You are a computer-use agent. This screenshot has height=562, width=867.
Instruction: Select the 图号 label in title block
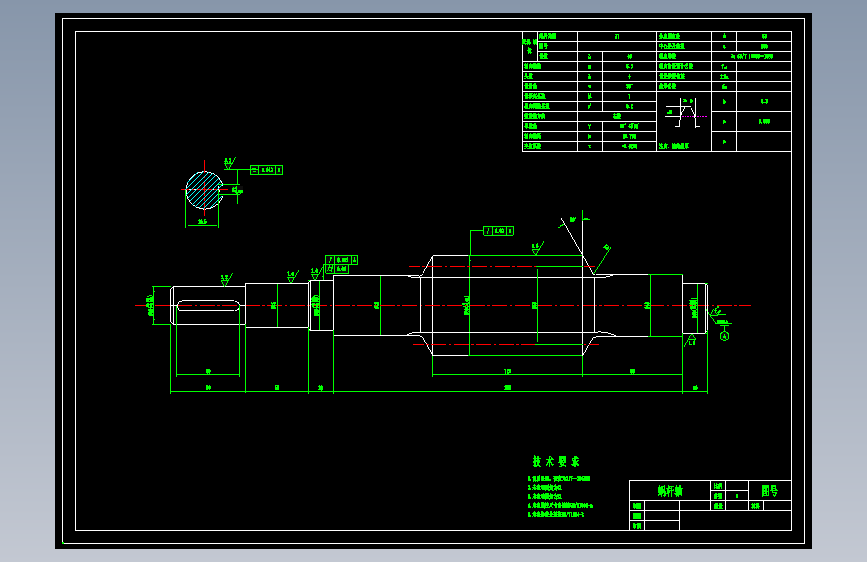pos(769,491)
